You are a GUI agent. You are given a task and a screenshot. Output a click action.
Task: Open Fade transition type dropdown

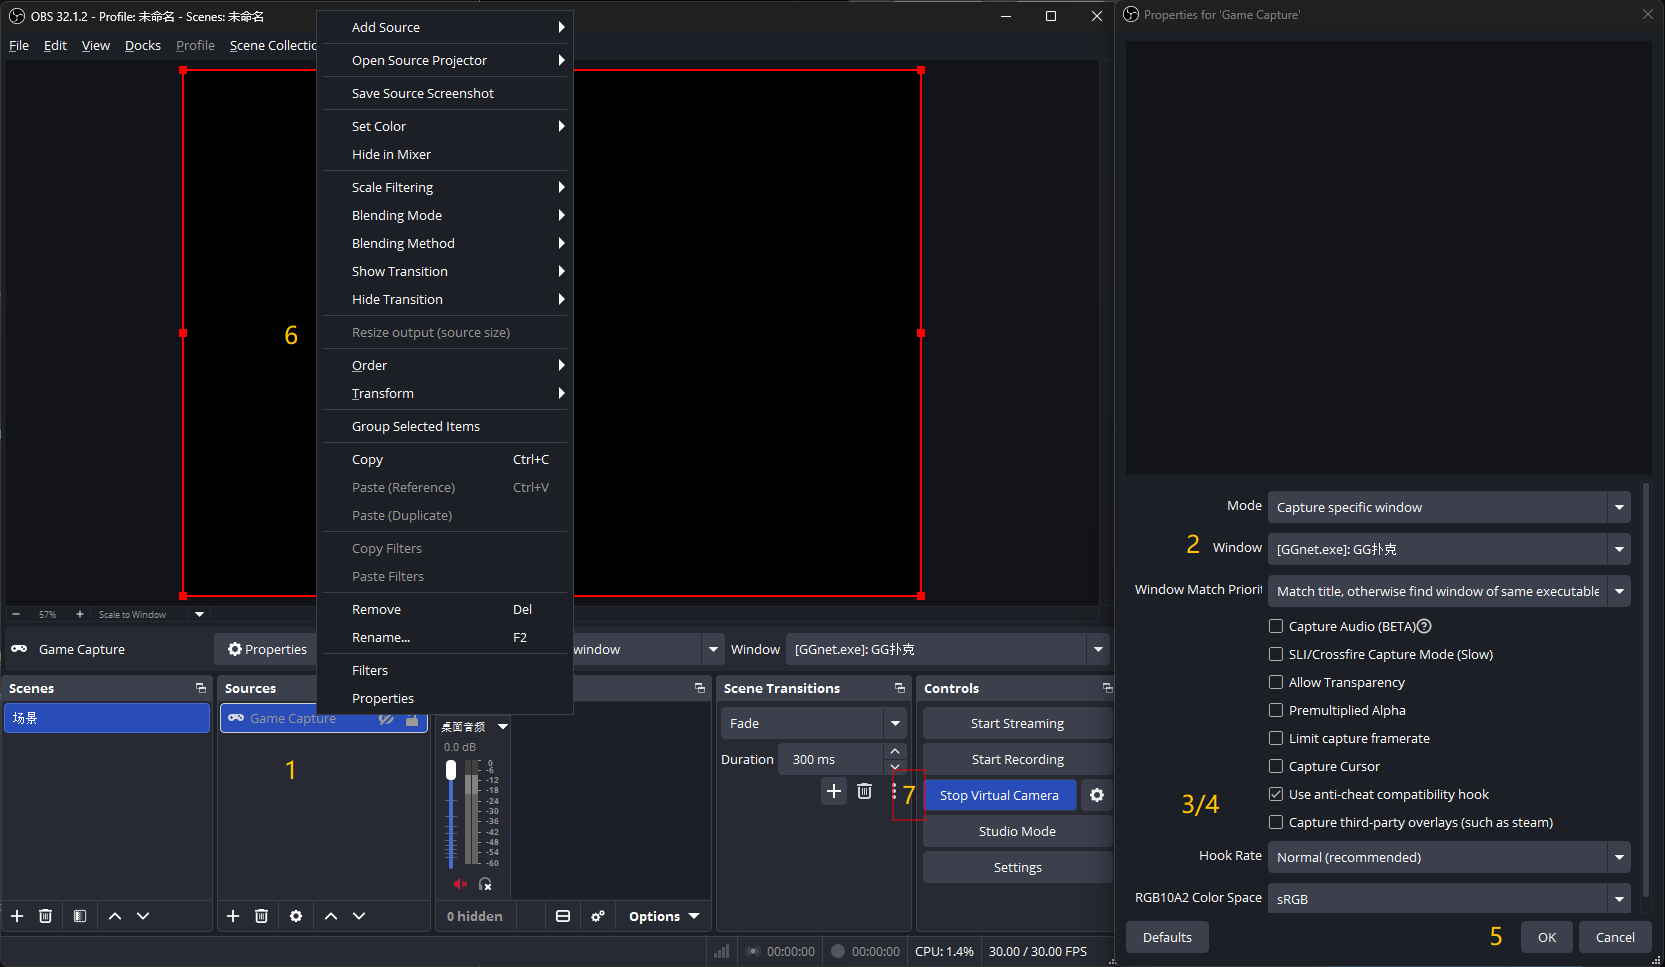tap(813, 723)
